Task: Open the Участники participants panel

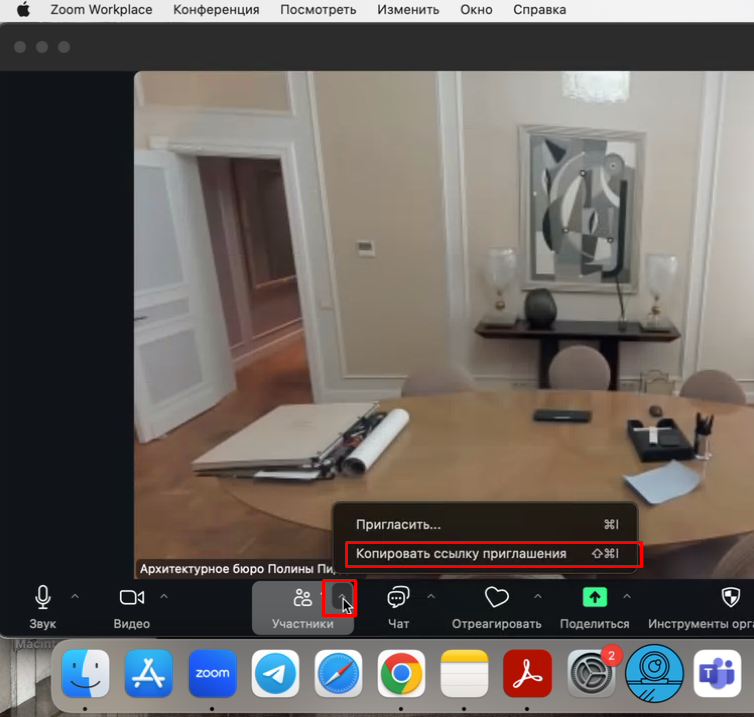Action: [x=301, y=599]
